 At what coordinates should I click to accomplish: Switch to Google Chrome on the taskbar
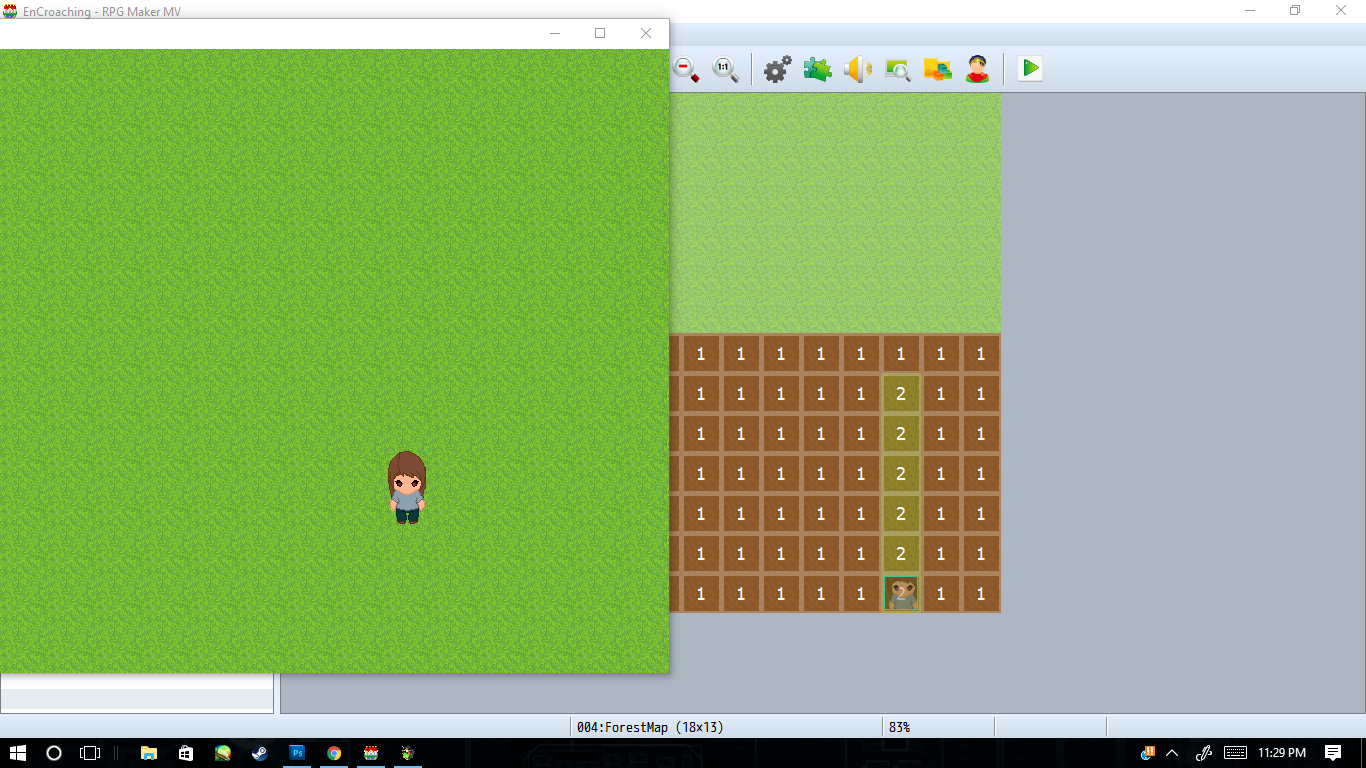point(334,753)
